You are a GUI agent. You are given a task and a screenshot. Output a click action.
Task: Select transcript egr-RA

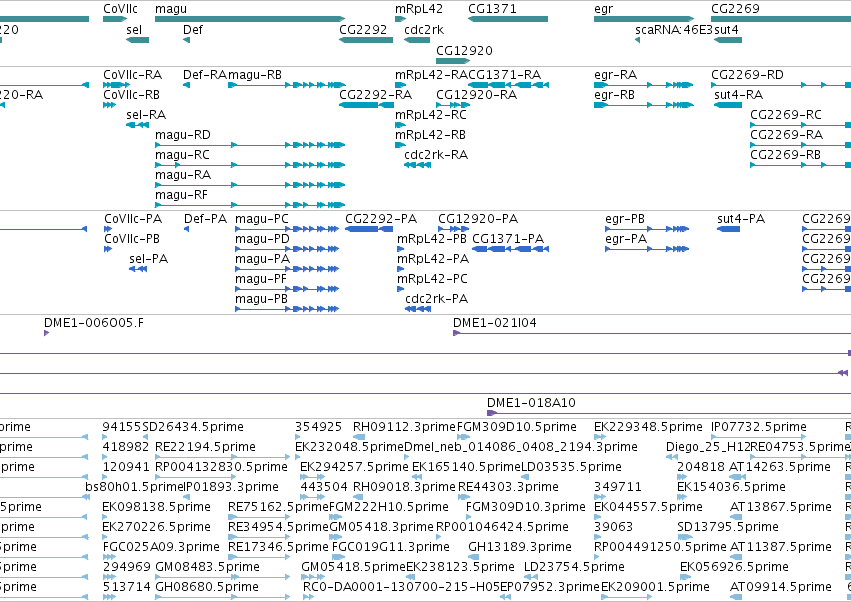click(615, 74)
